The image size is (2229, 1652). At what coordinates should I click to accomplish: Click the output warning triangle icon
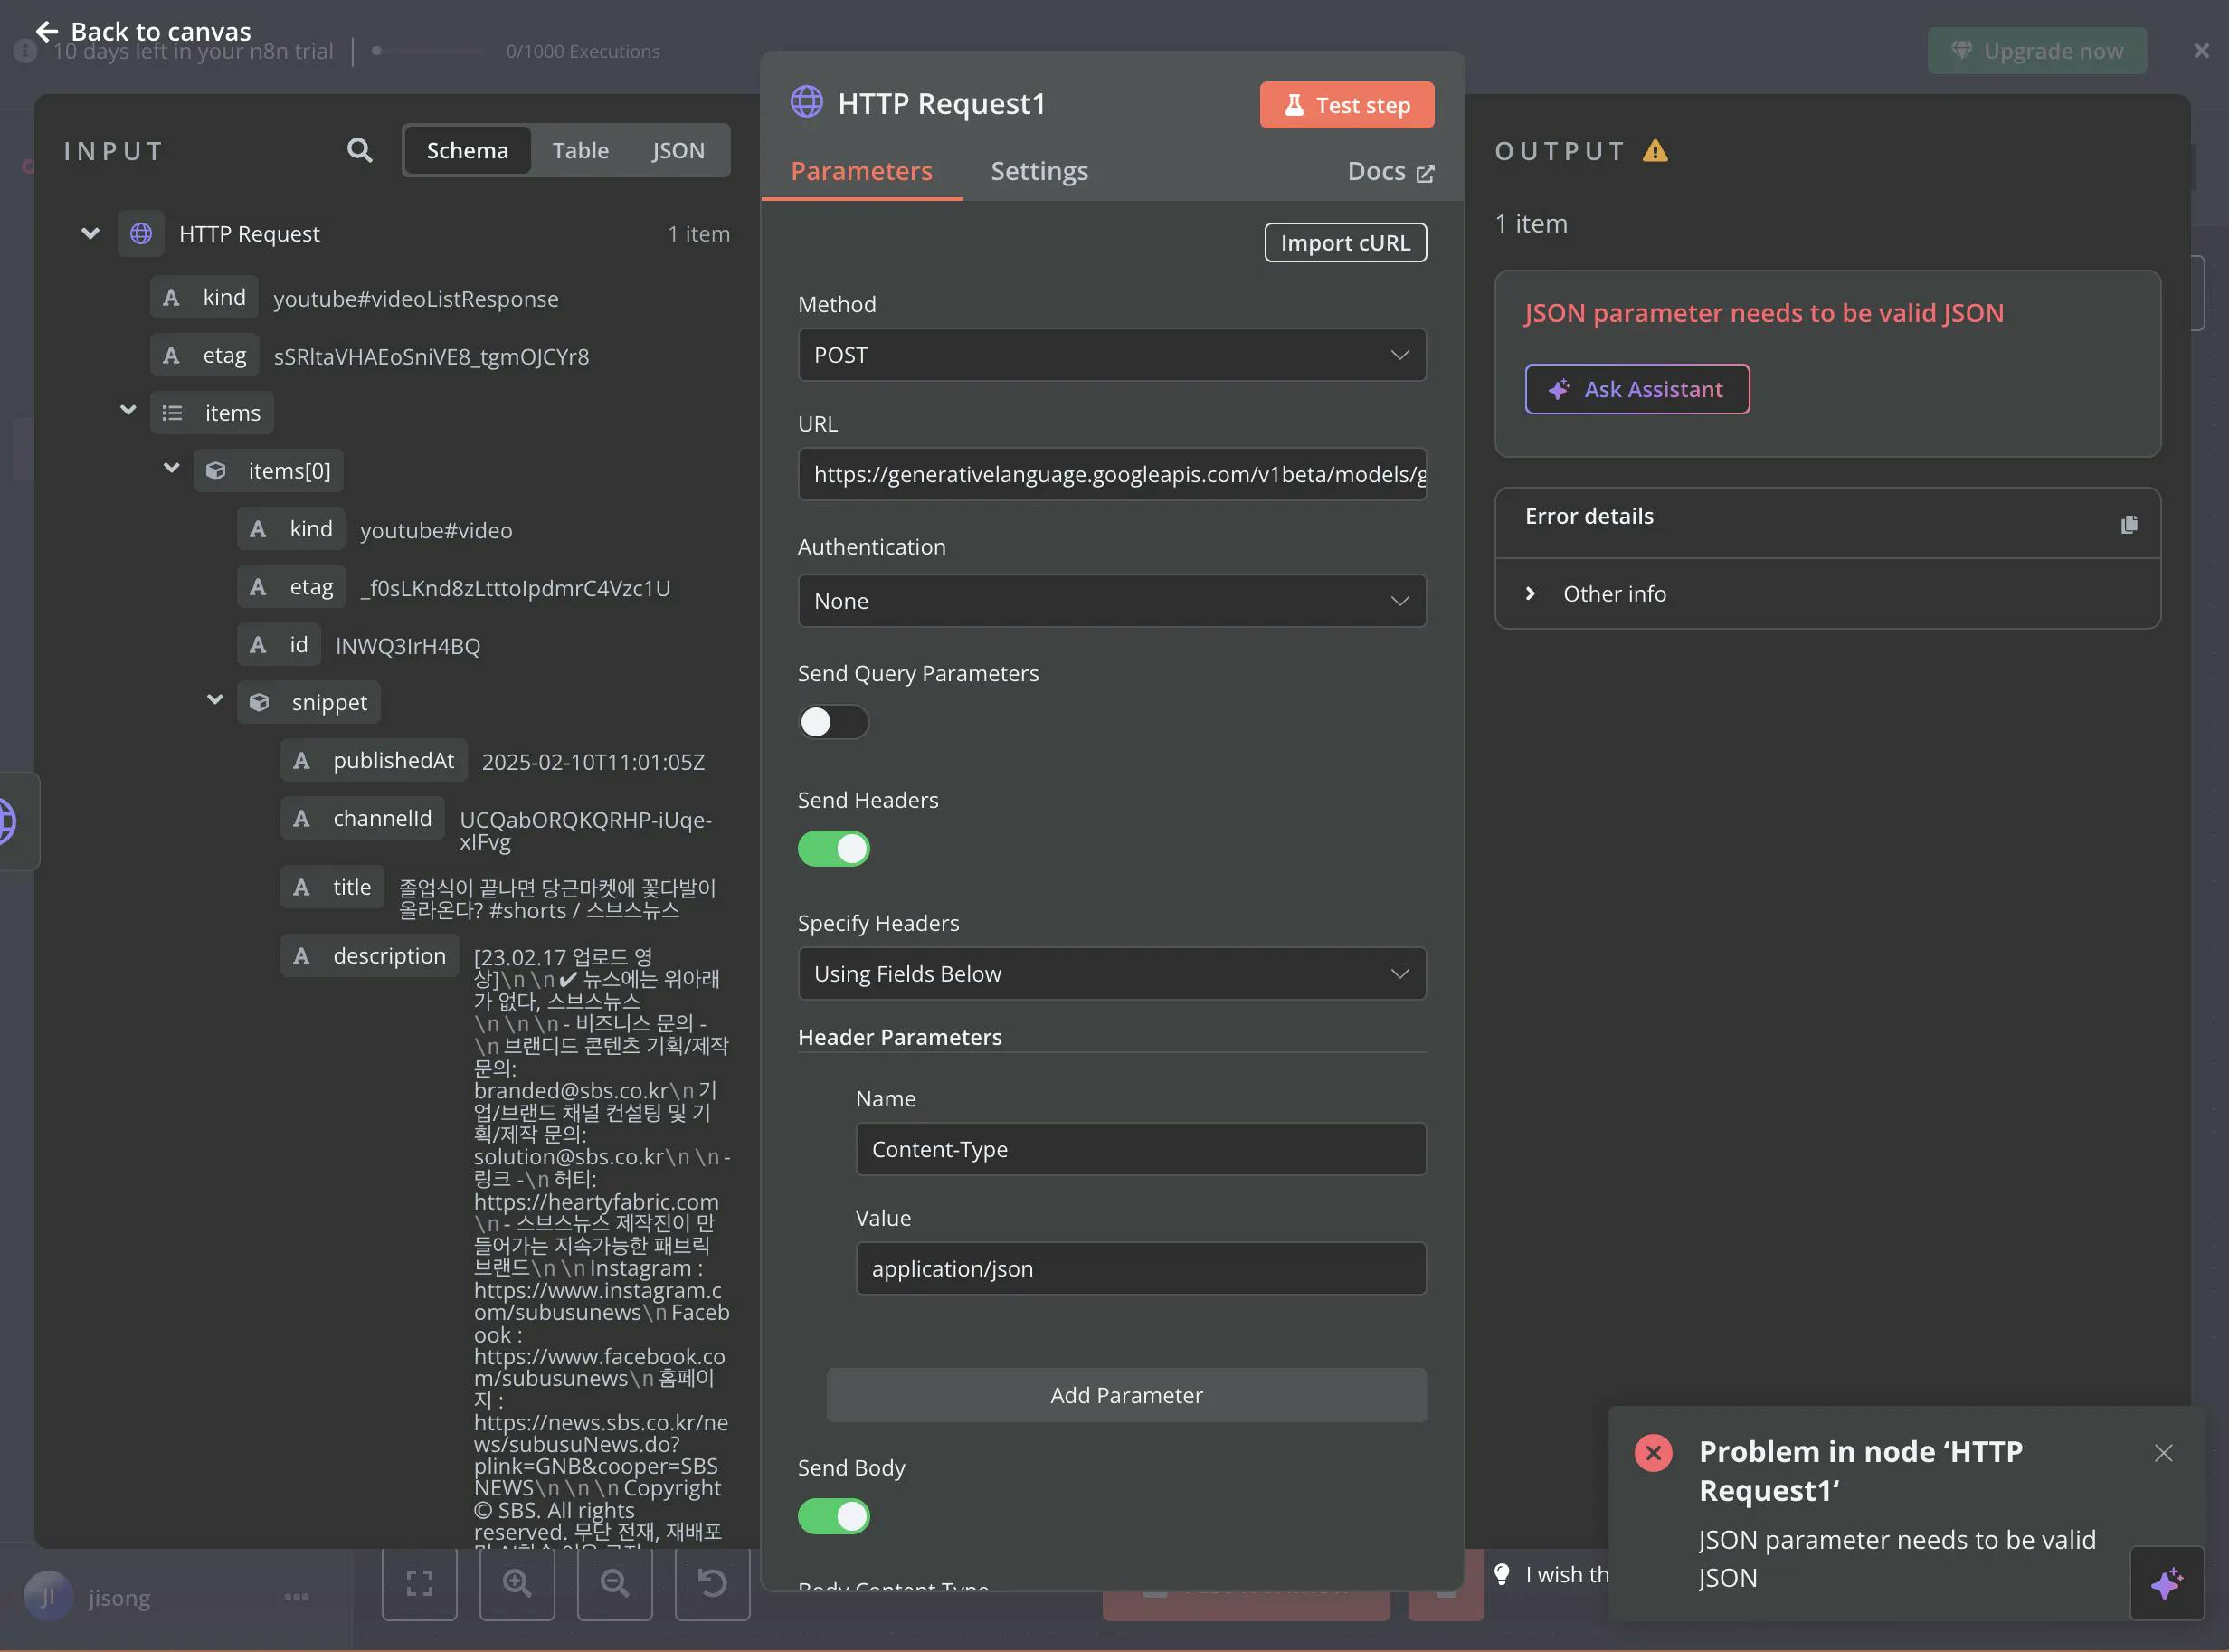(x=1655, y=151)
